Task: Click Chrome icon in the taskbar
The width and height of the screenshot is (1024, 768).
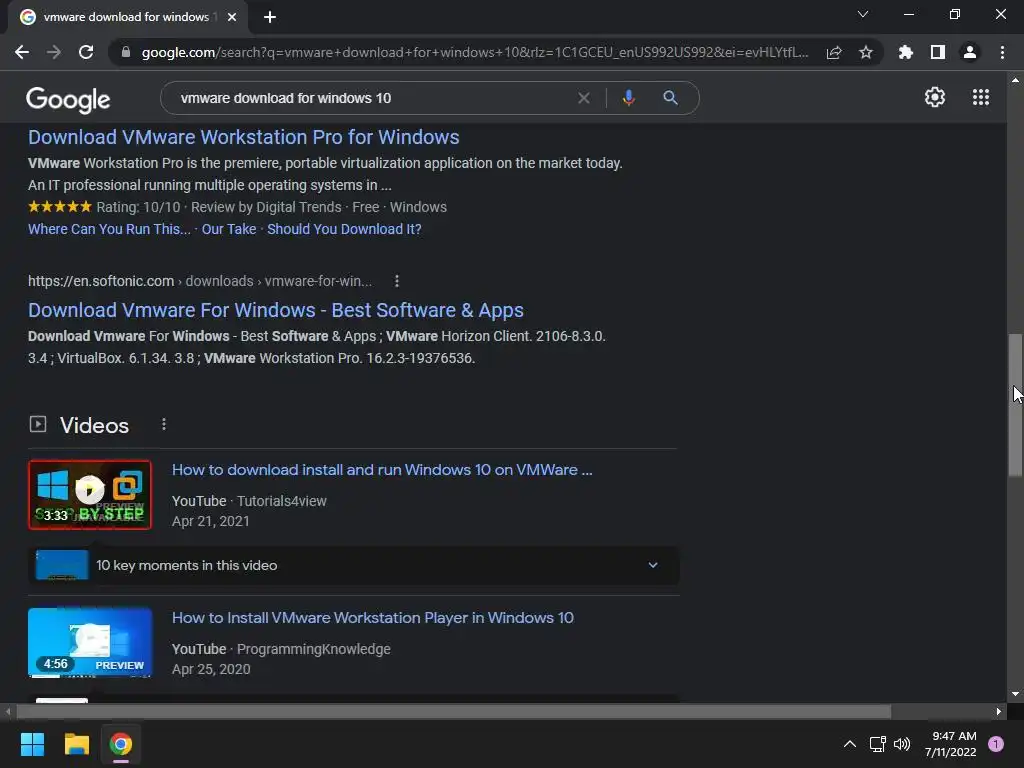Action: point(121,744)
